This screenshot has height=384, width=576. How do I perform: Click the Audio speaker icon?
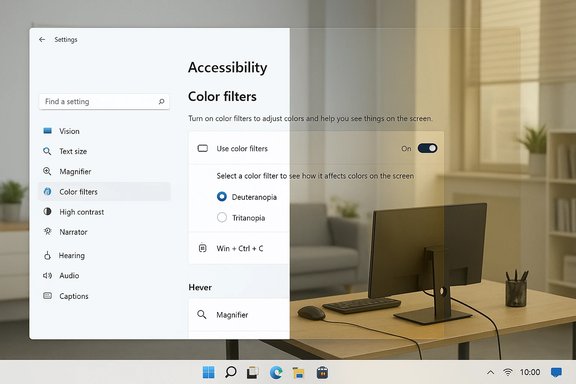[x=47, y=275]
